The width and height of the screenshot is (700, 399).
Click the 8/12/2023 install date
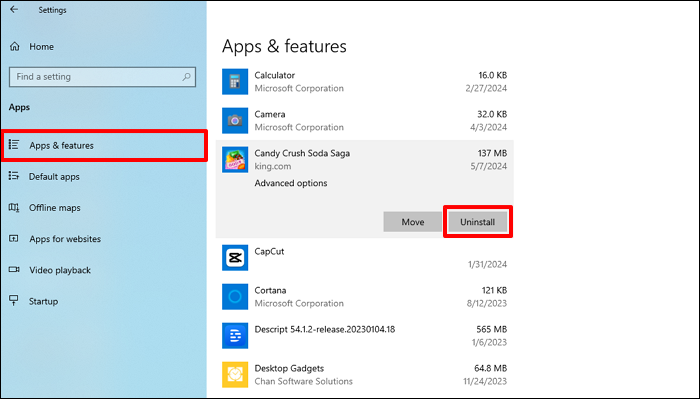(487, 303)
